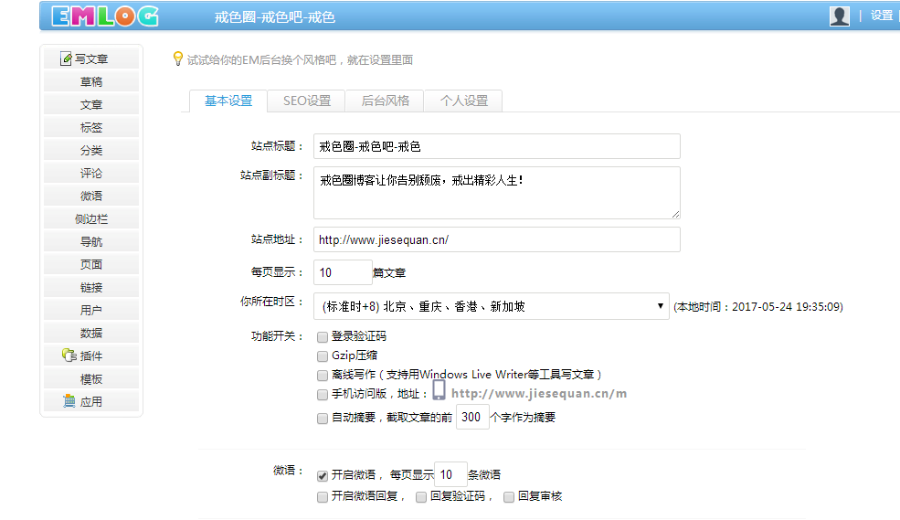
Task: Enable 手机访问版 checkbox
Action: pos(322,395)
